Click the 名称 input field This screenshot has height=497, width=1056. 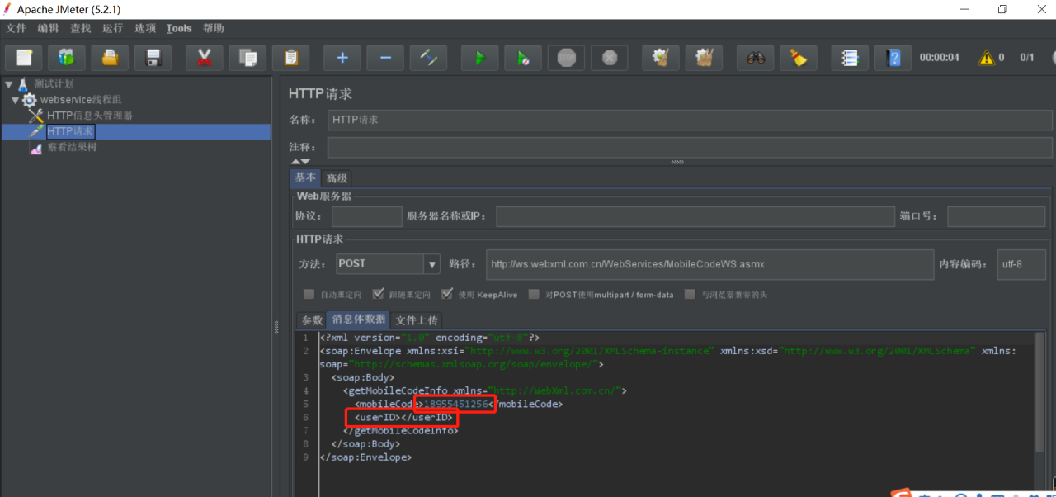690,120
